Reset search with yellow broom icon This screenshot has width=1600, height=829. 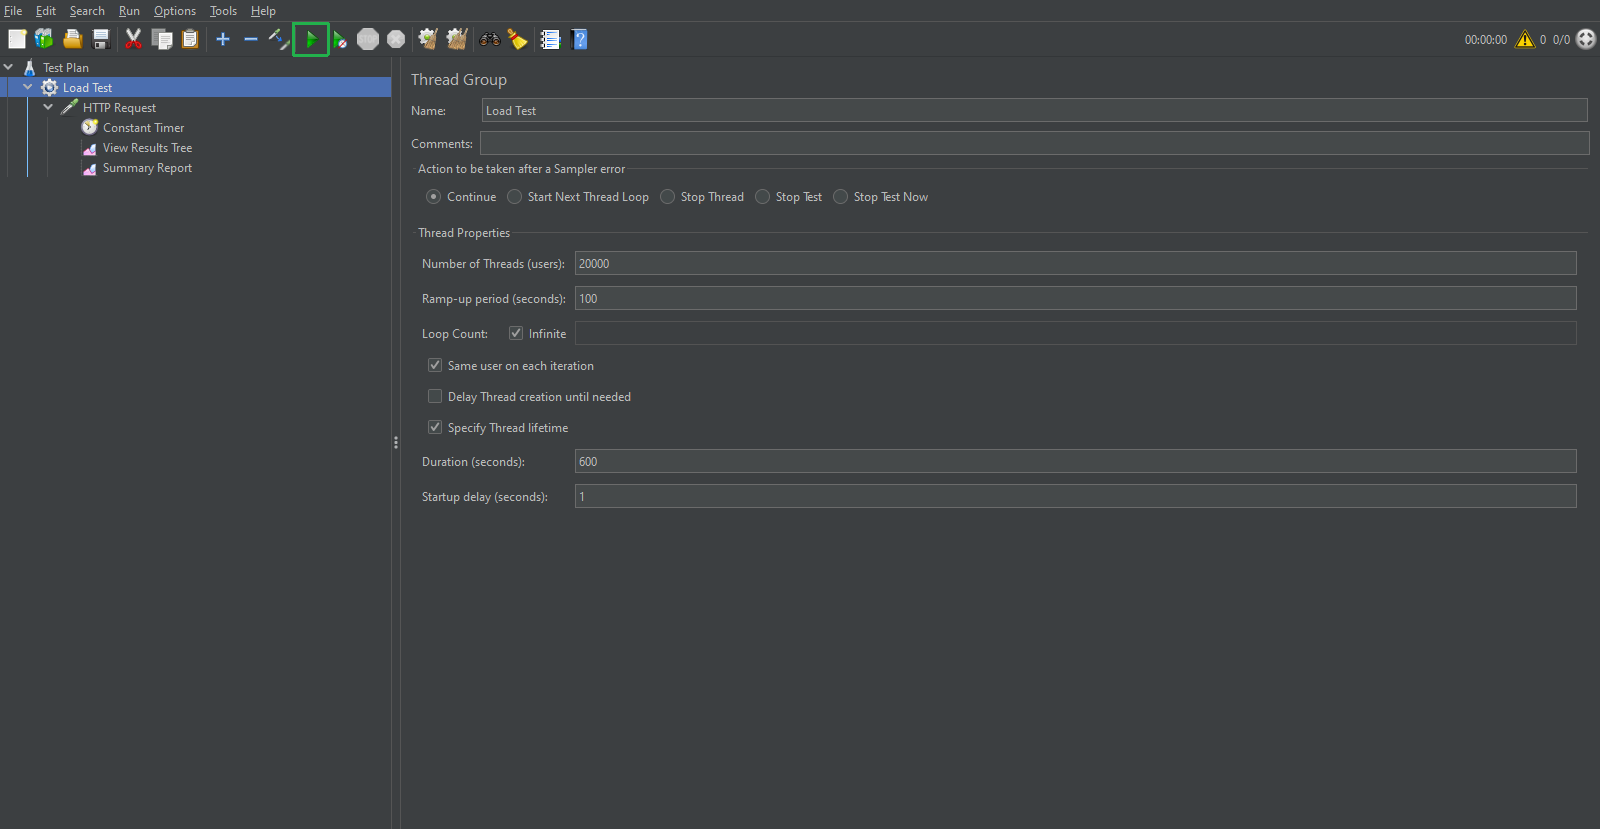[517, 39]
